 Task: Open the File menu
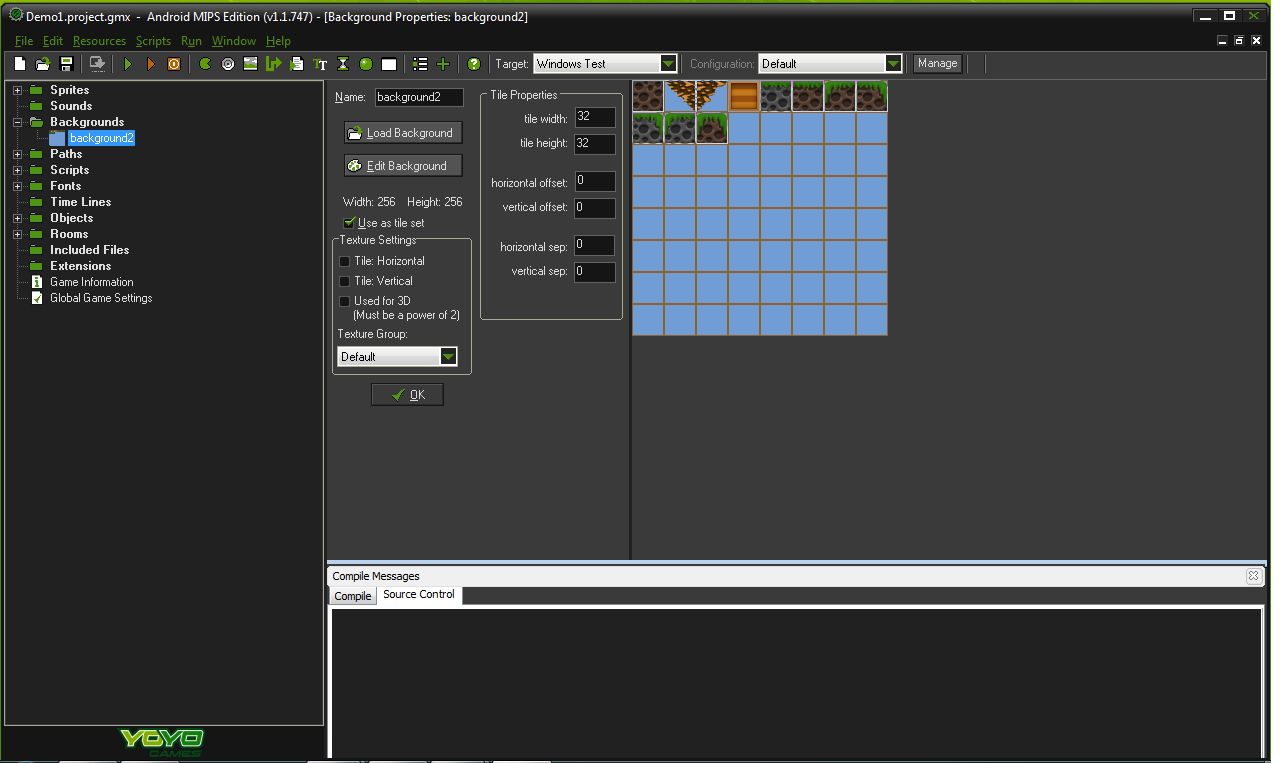[24, 41]
